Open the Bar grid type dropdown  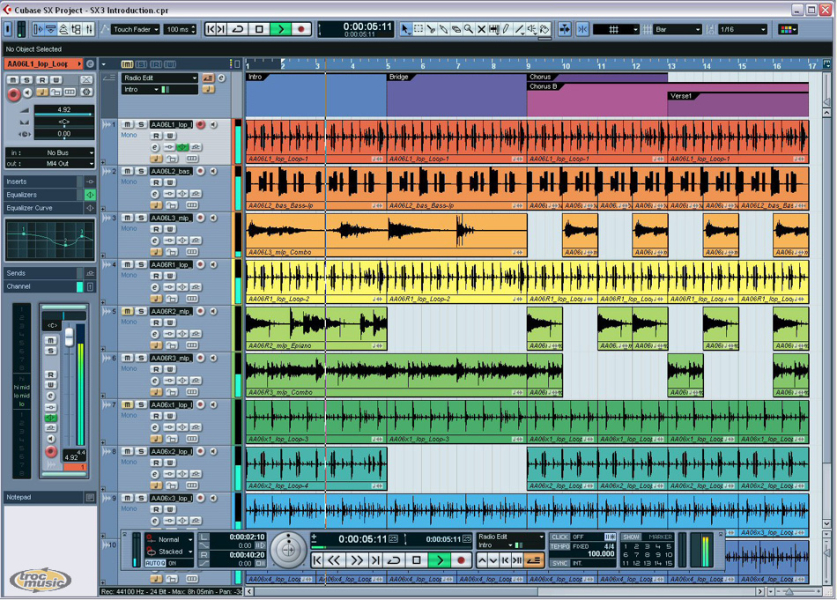pos(677,29)
